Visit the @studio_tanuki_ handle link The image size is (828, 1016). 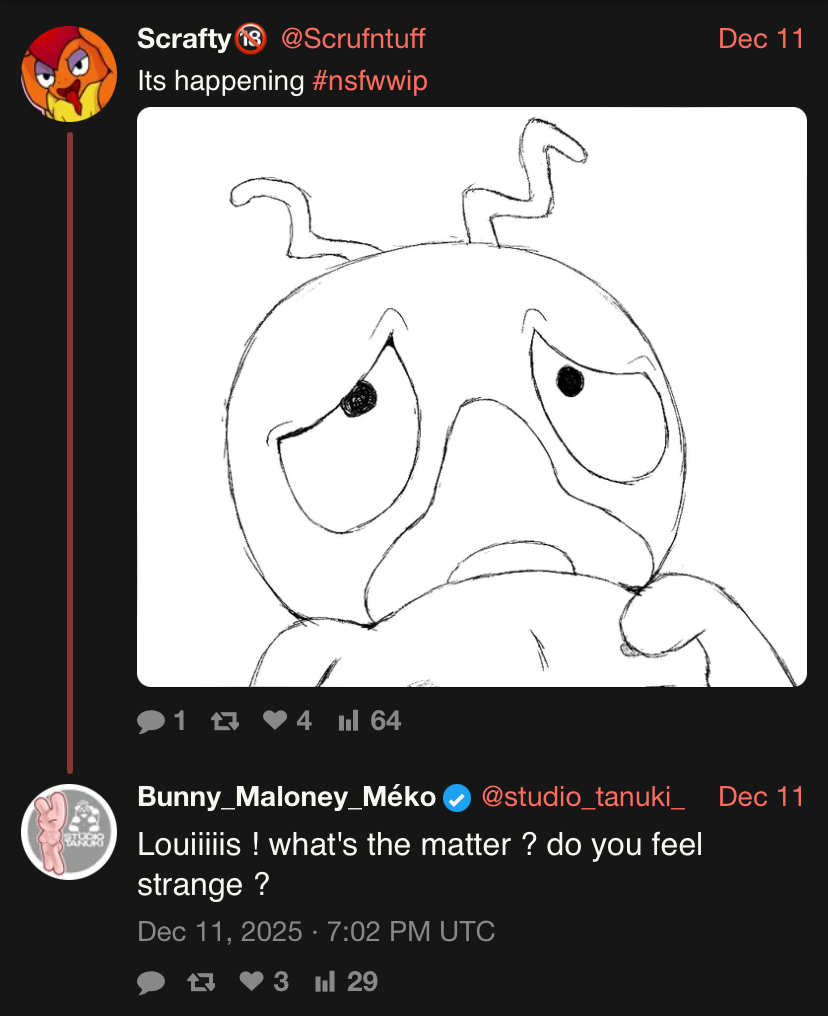[x=583, y=797]
